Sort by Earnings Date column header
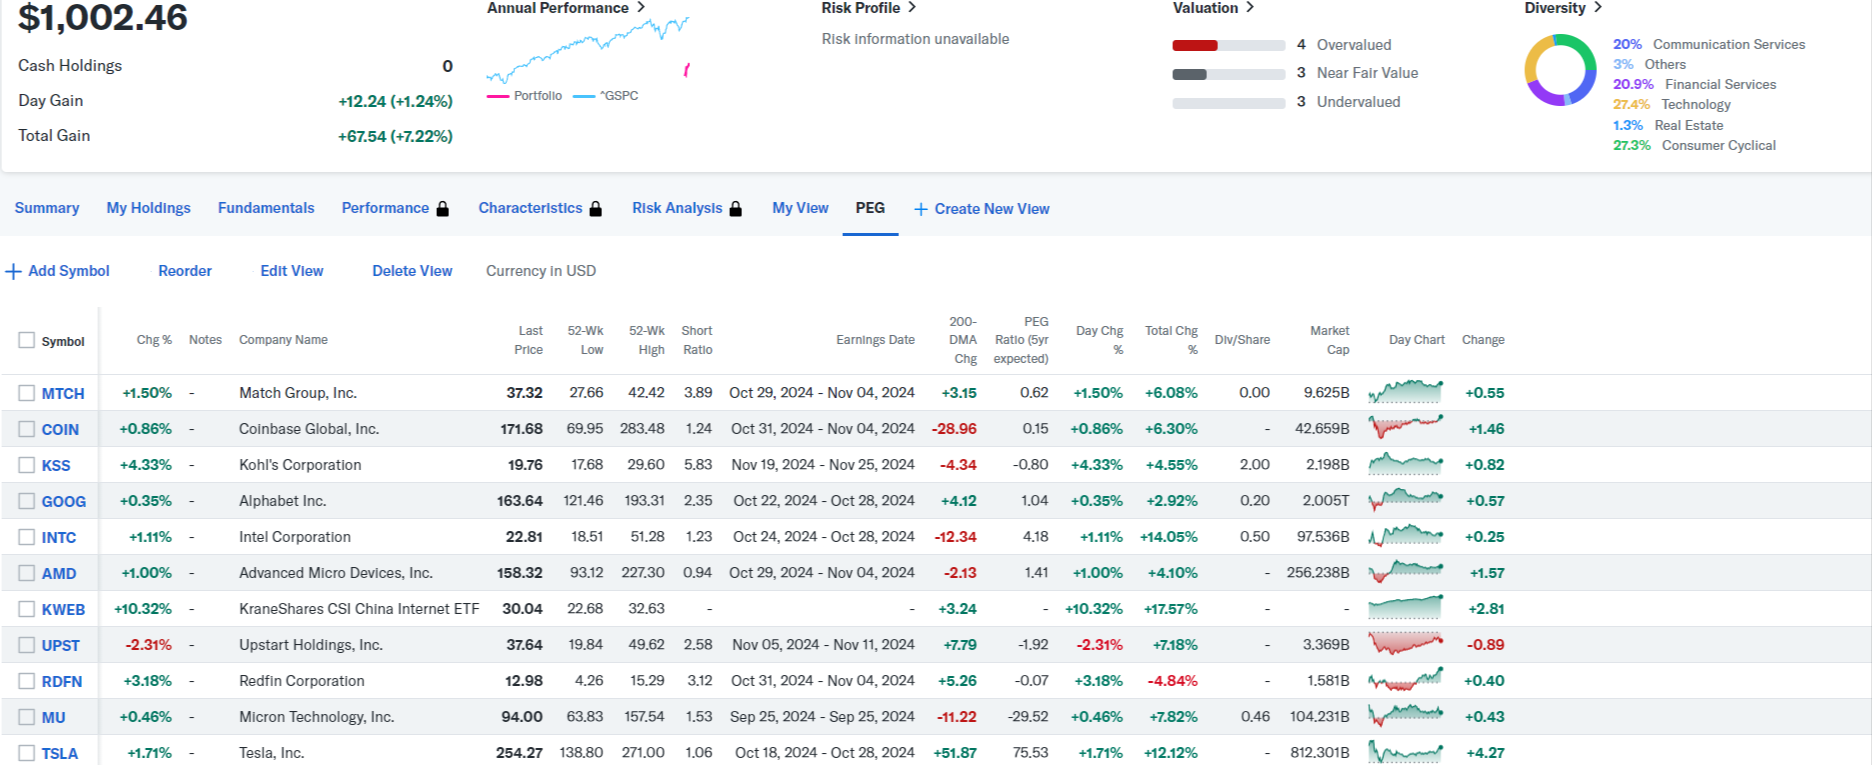The height and width of the screenshot is (765, 1872). (x=875, y=340)
